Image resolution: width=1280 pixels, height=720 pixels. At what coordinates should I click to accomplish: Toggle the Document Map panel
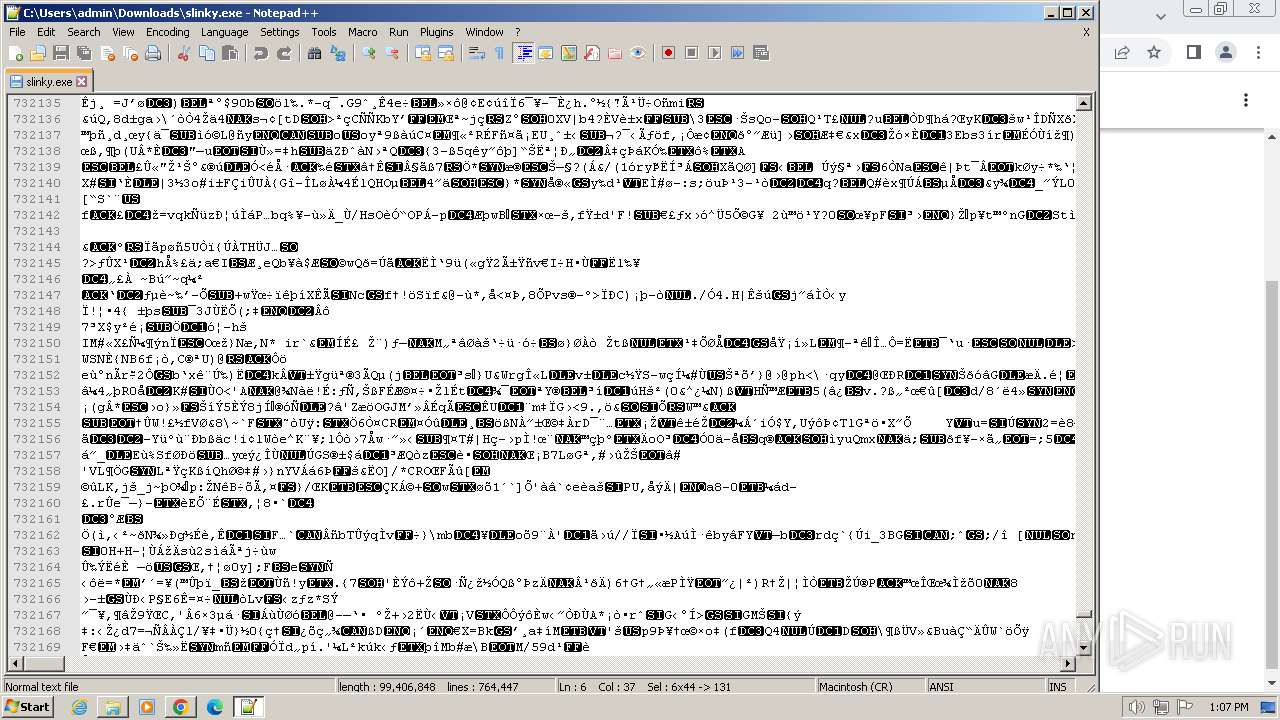pos(569,53)
